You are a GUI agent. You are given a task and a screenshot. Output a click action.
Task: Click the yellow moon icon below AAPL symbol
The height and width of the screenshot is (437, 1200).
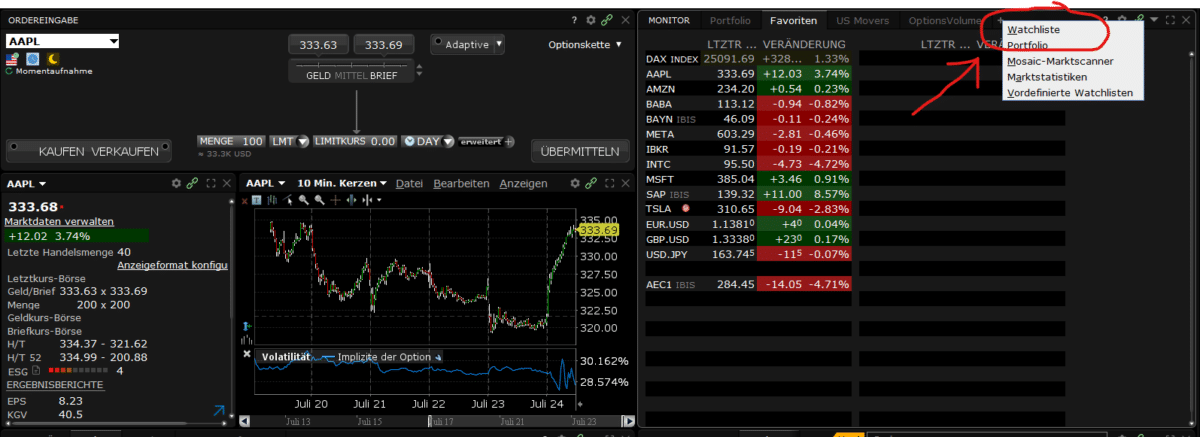pos(53,60)
